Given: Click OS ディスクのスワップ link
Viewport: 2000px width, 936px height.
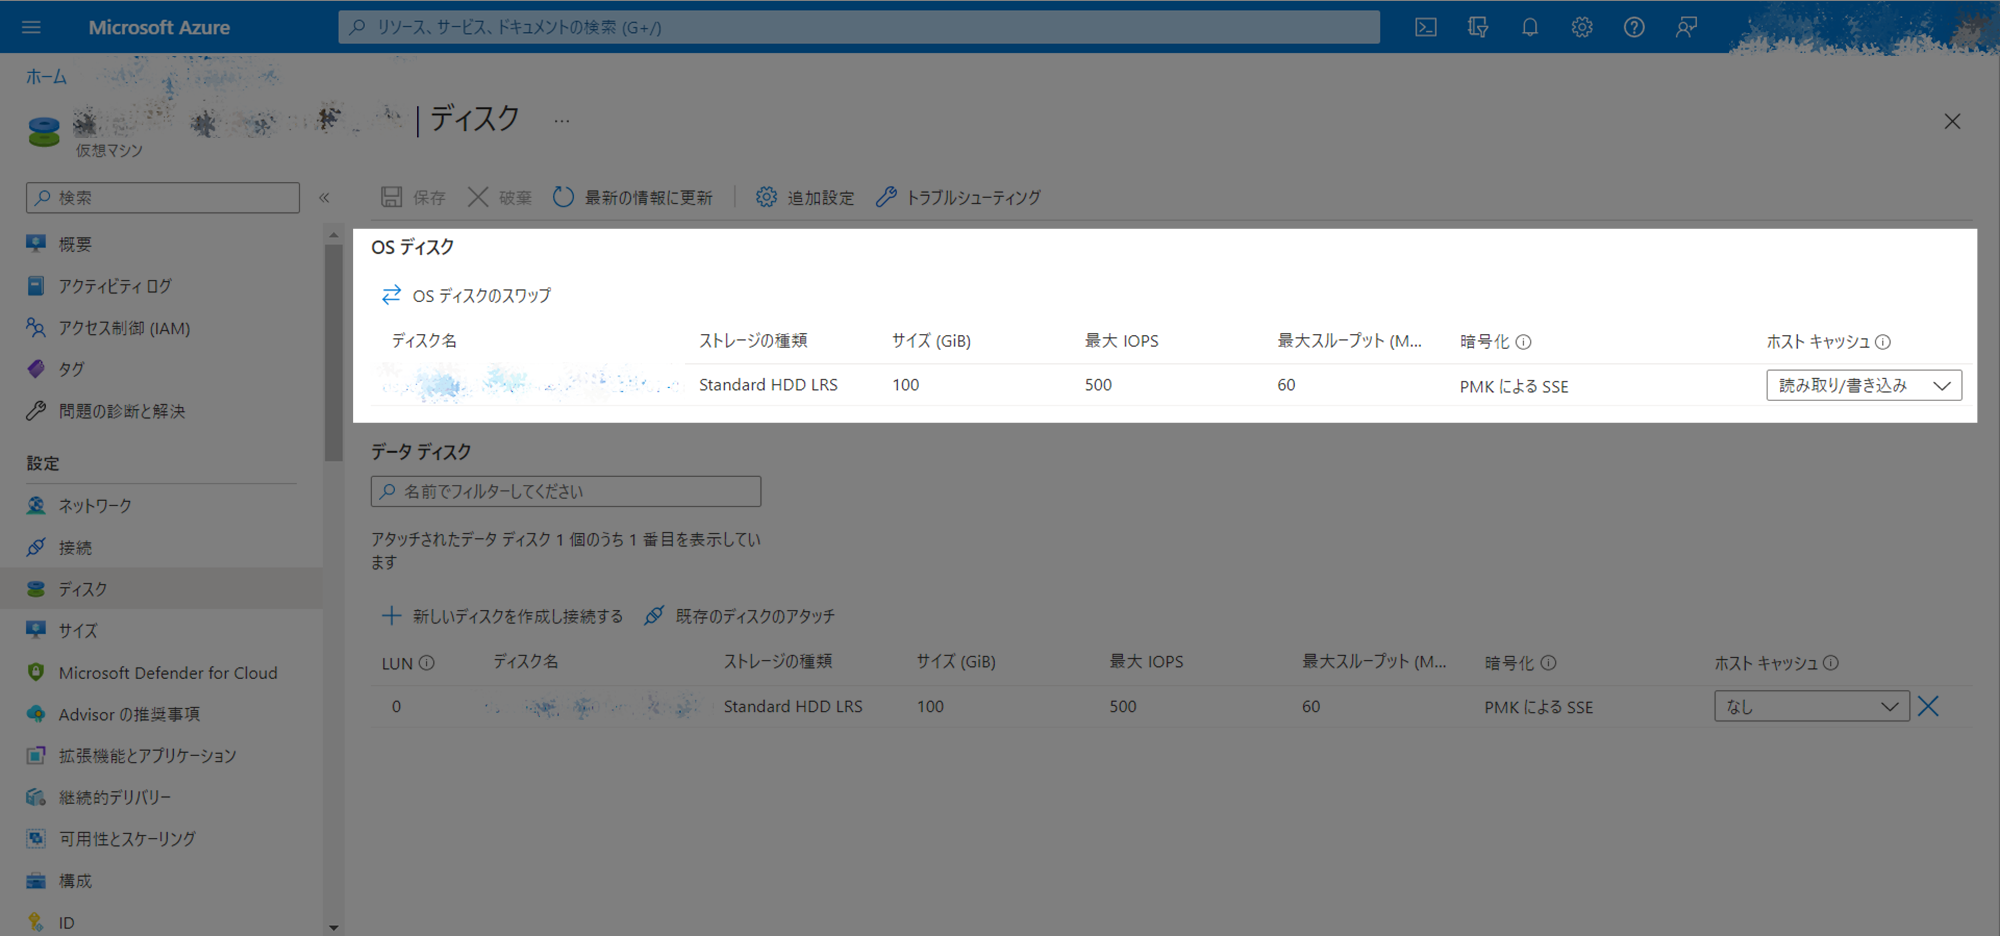Looking at the screenshot, I should tap(466, 295).
